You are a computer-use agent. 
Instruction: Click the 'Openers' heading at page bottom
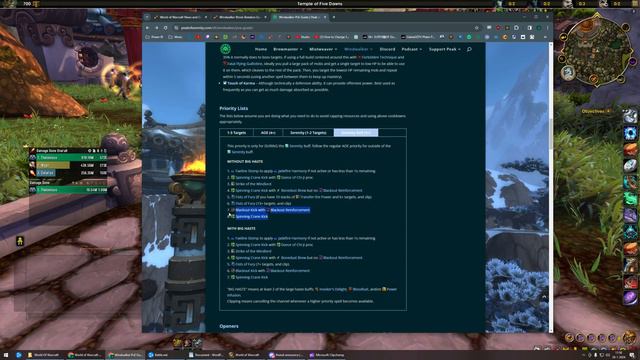coord(229,327)
